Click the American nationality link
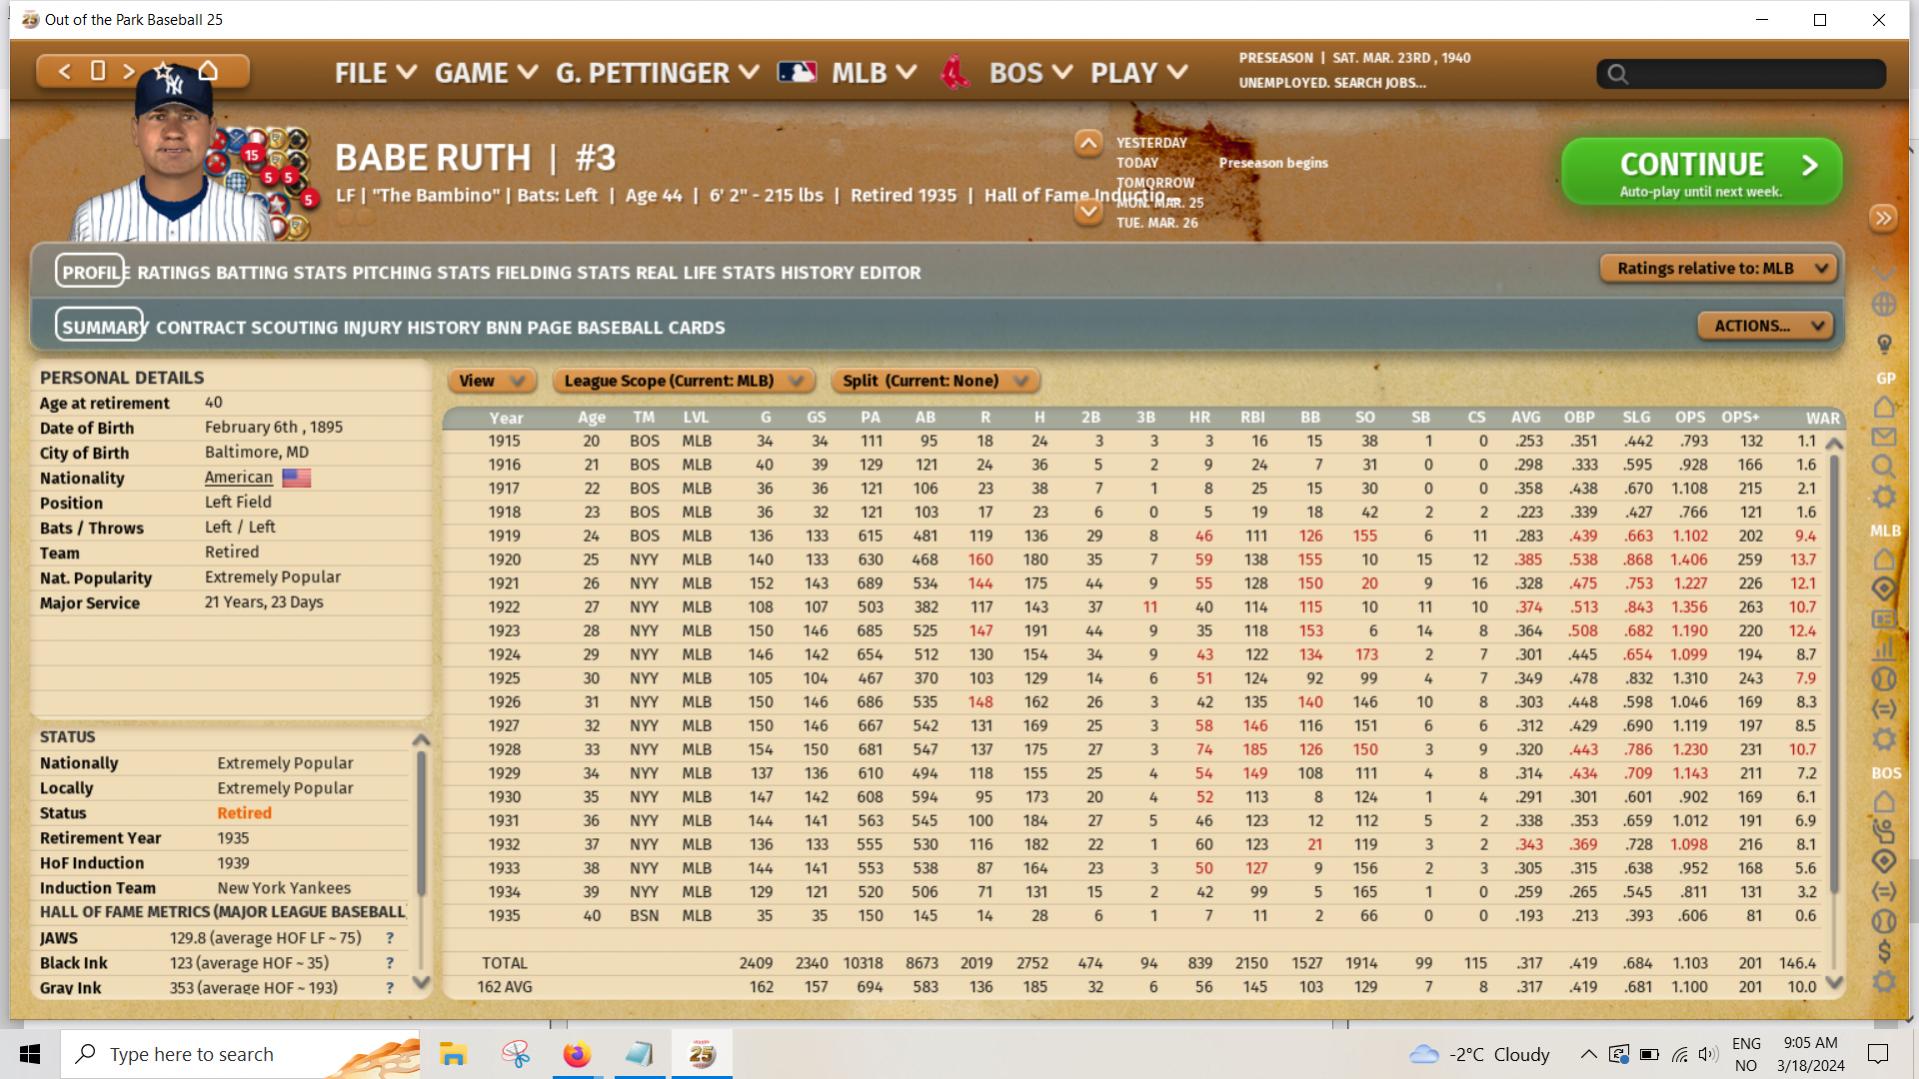The width and height of the screenshot is (1919, 1079). [x=238, y=478]
